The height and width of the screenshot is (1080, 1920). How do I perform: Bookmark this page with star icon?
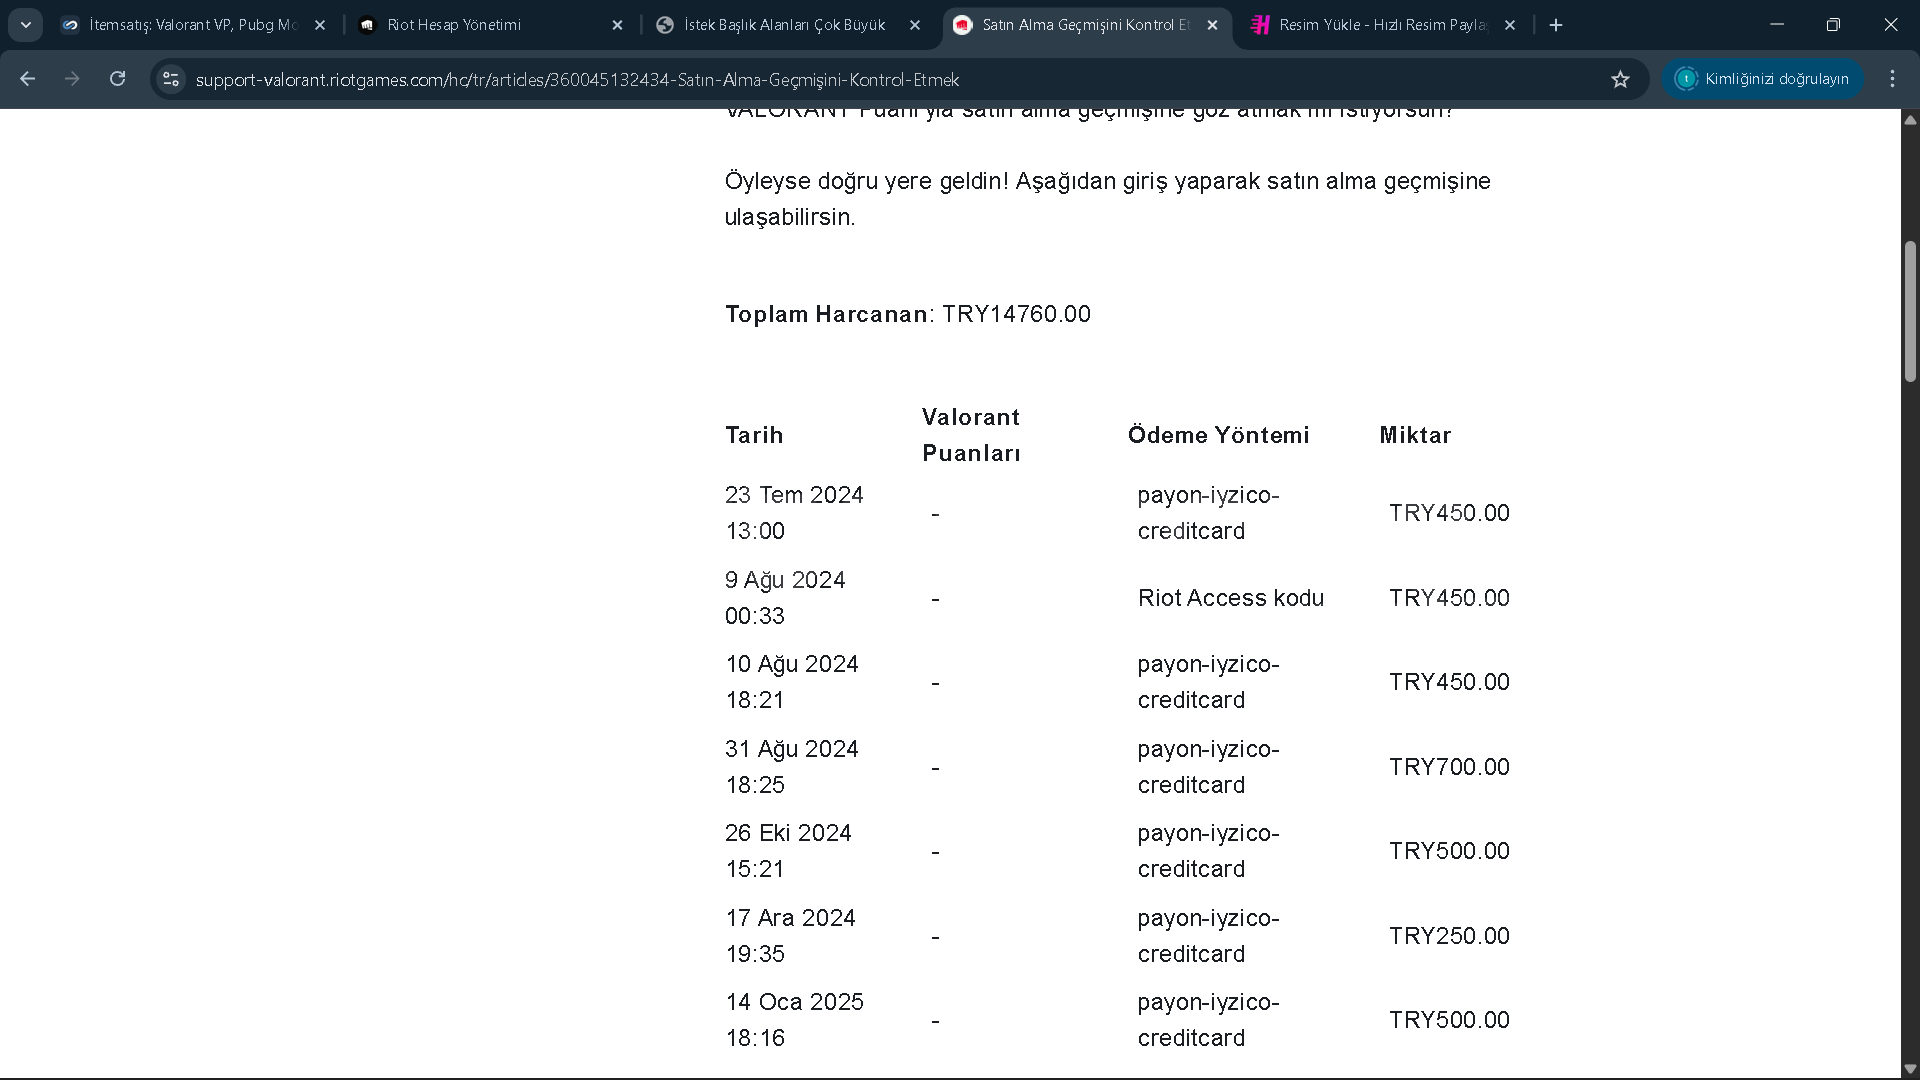(x=1620, y=79)
